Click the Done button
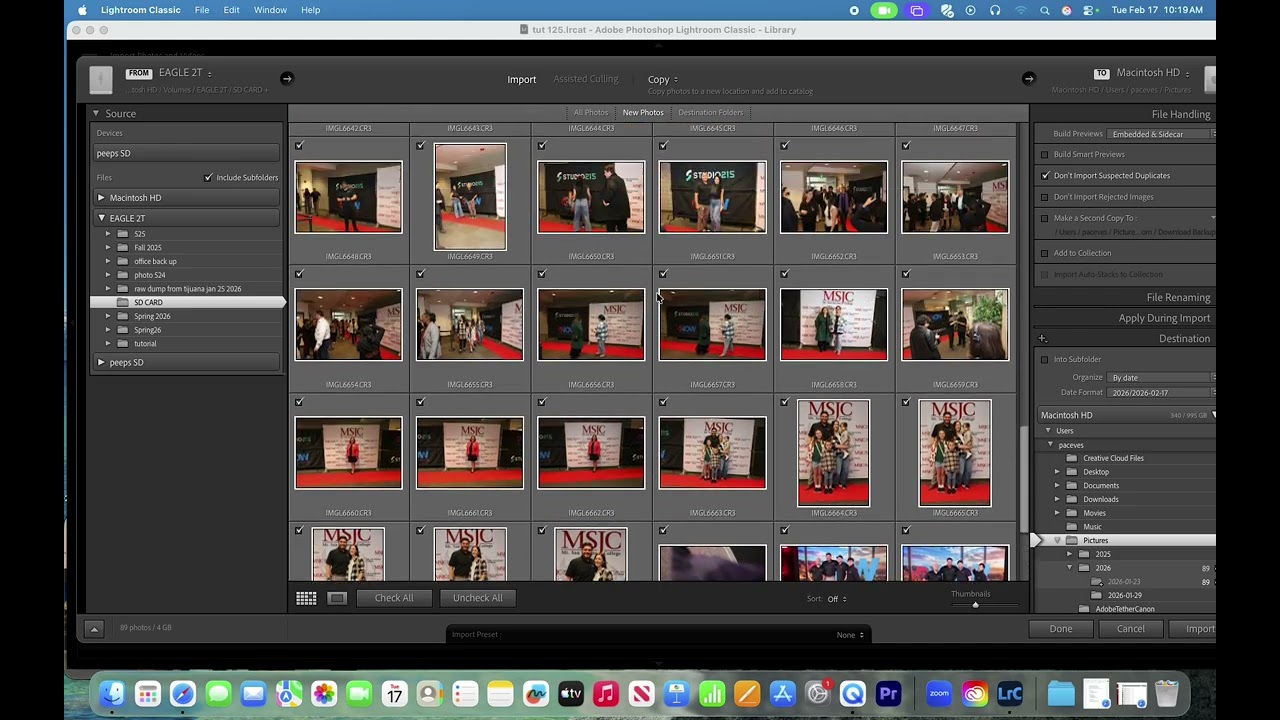The image size is (1280, 720). click(x=1061, y=629)
